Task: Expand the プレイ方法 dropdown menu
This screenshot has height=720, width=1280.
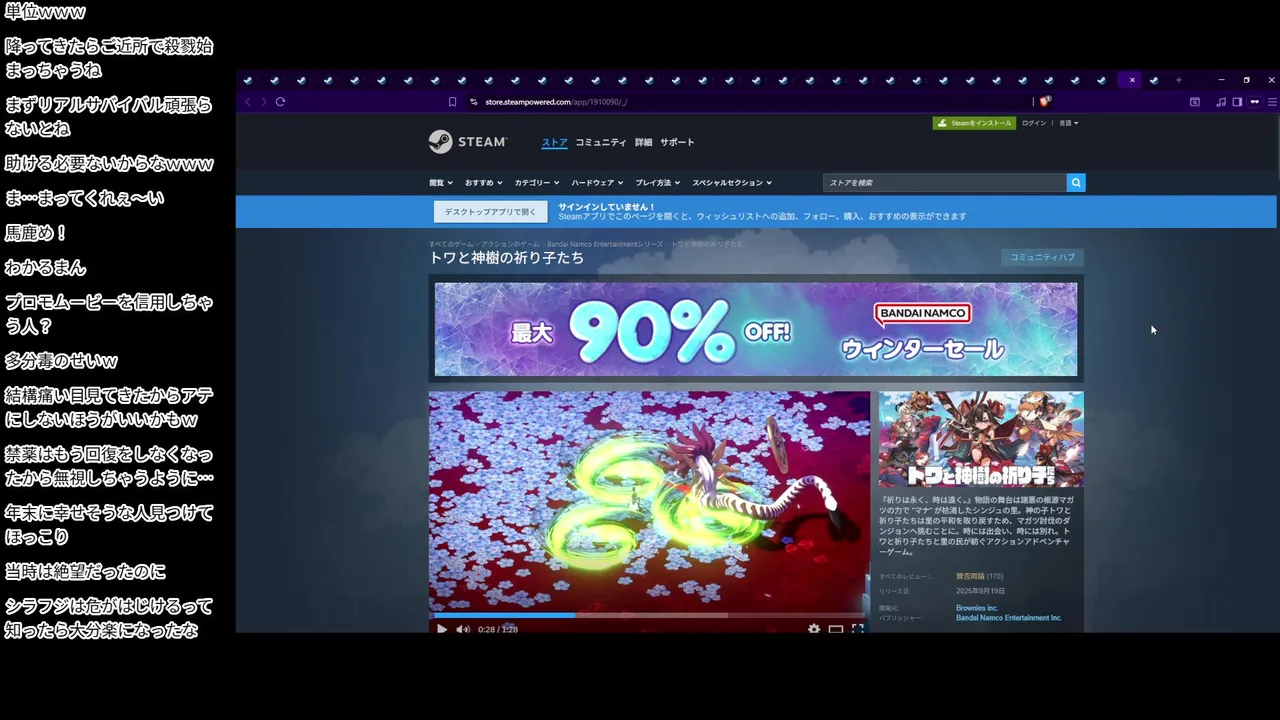Action: click(x=657, y=183)
